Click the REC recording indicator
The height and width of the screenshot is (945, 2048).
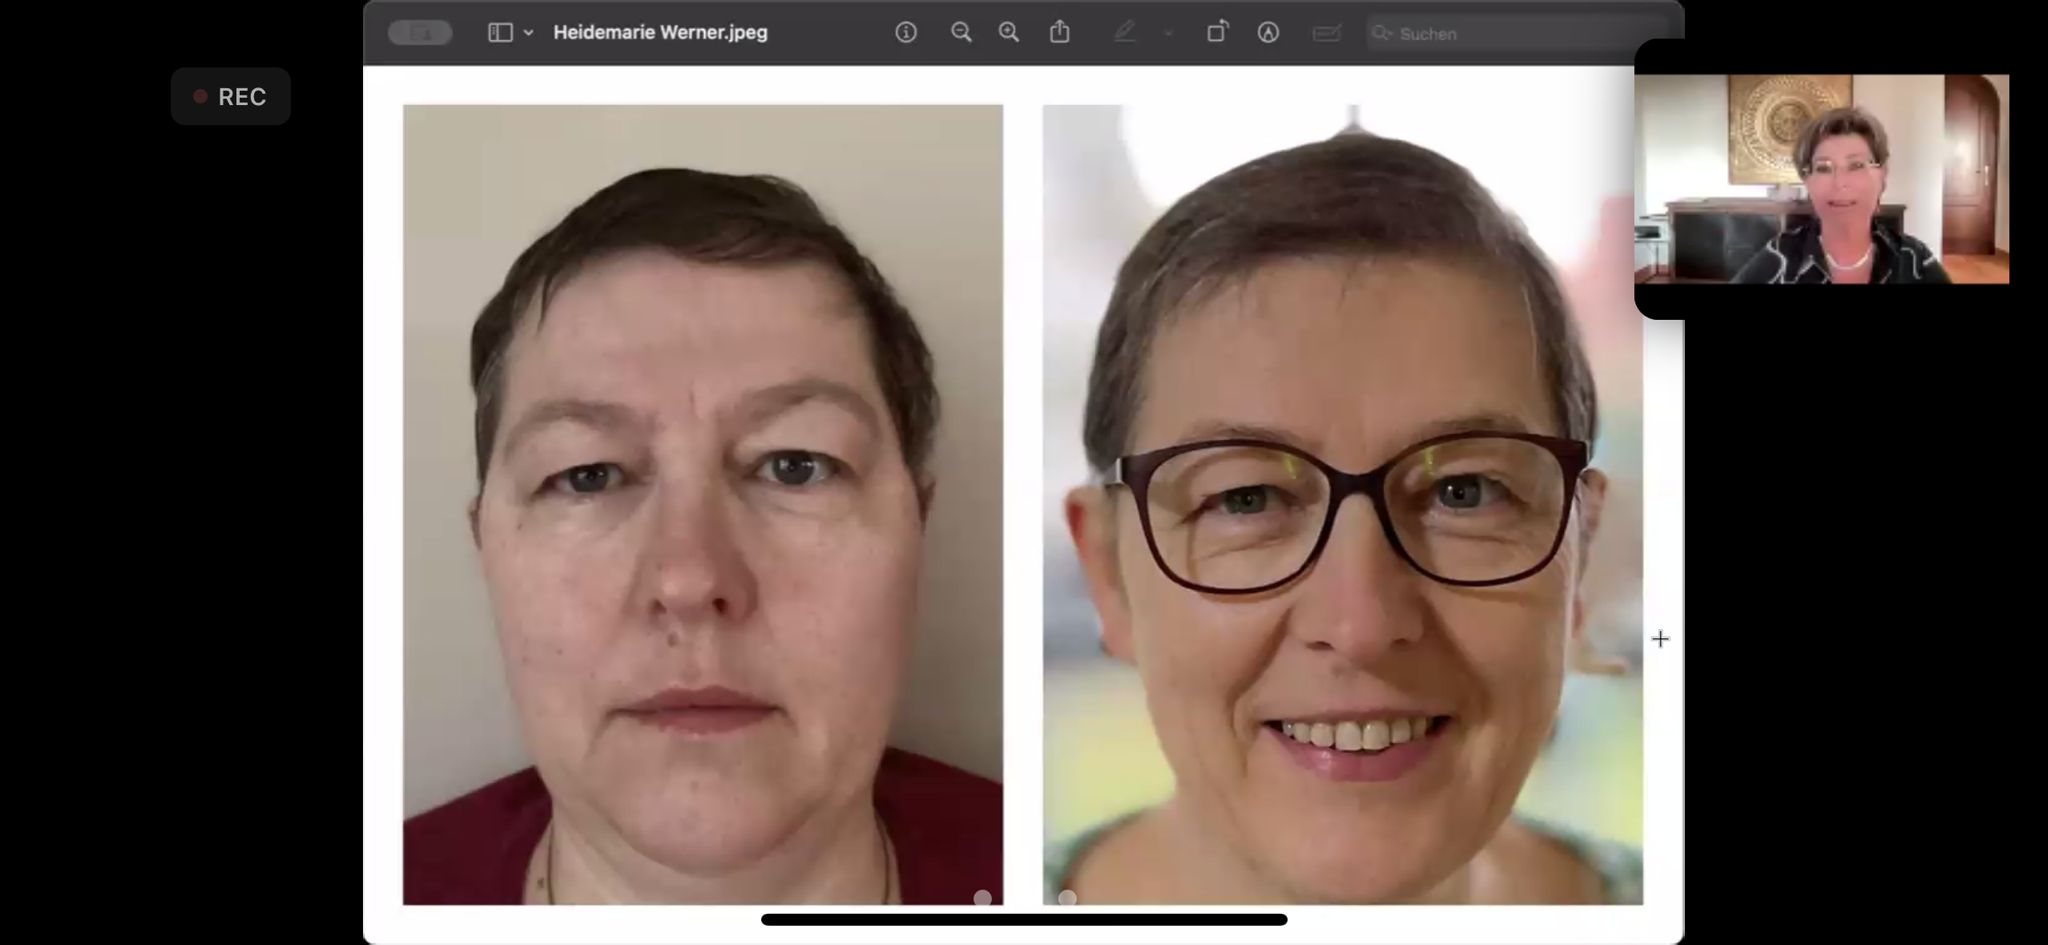point(231,97)
